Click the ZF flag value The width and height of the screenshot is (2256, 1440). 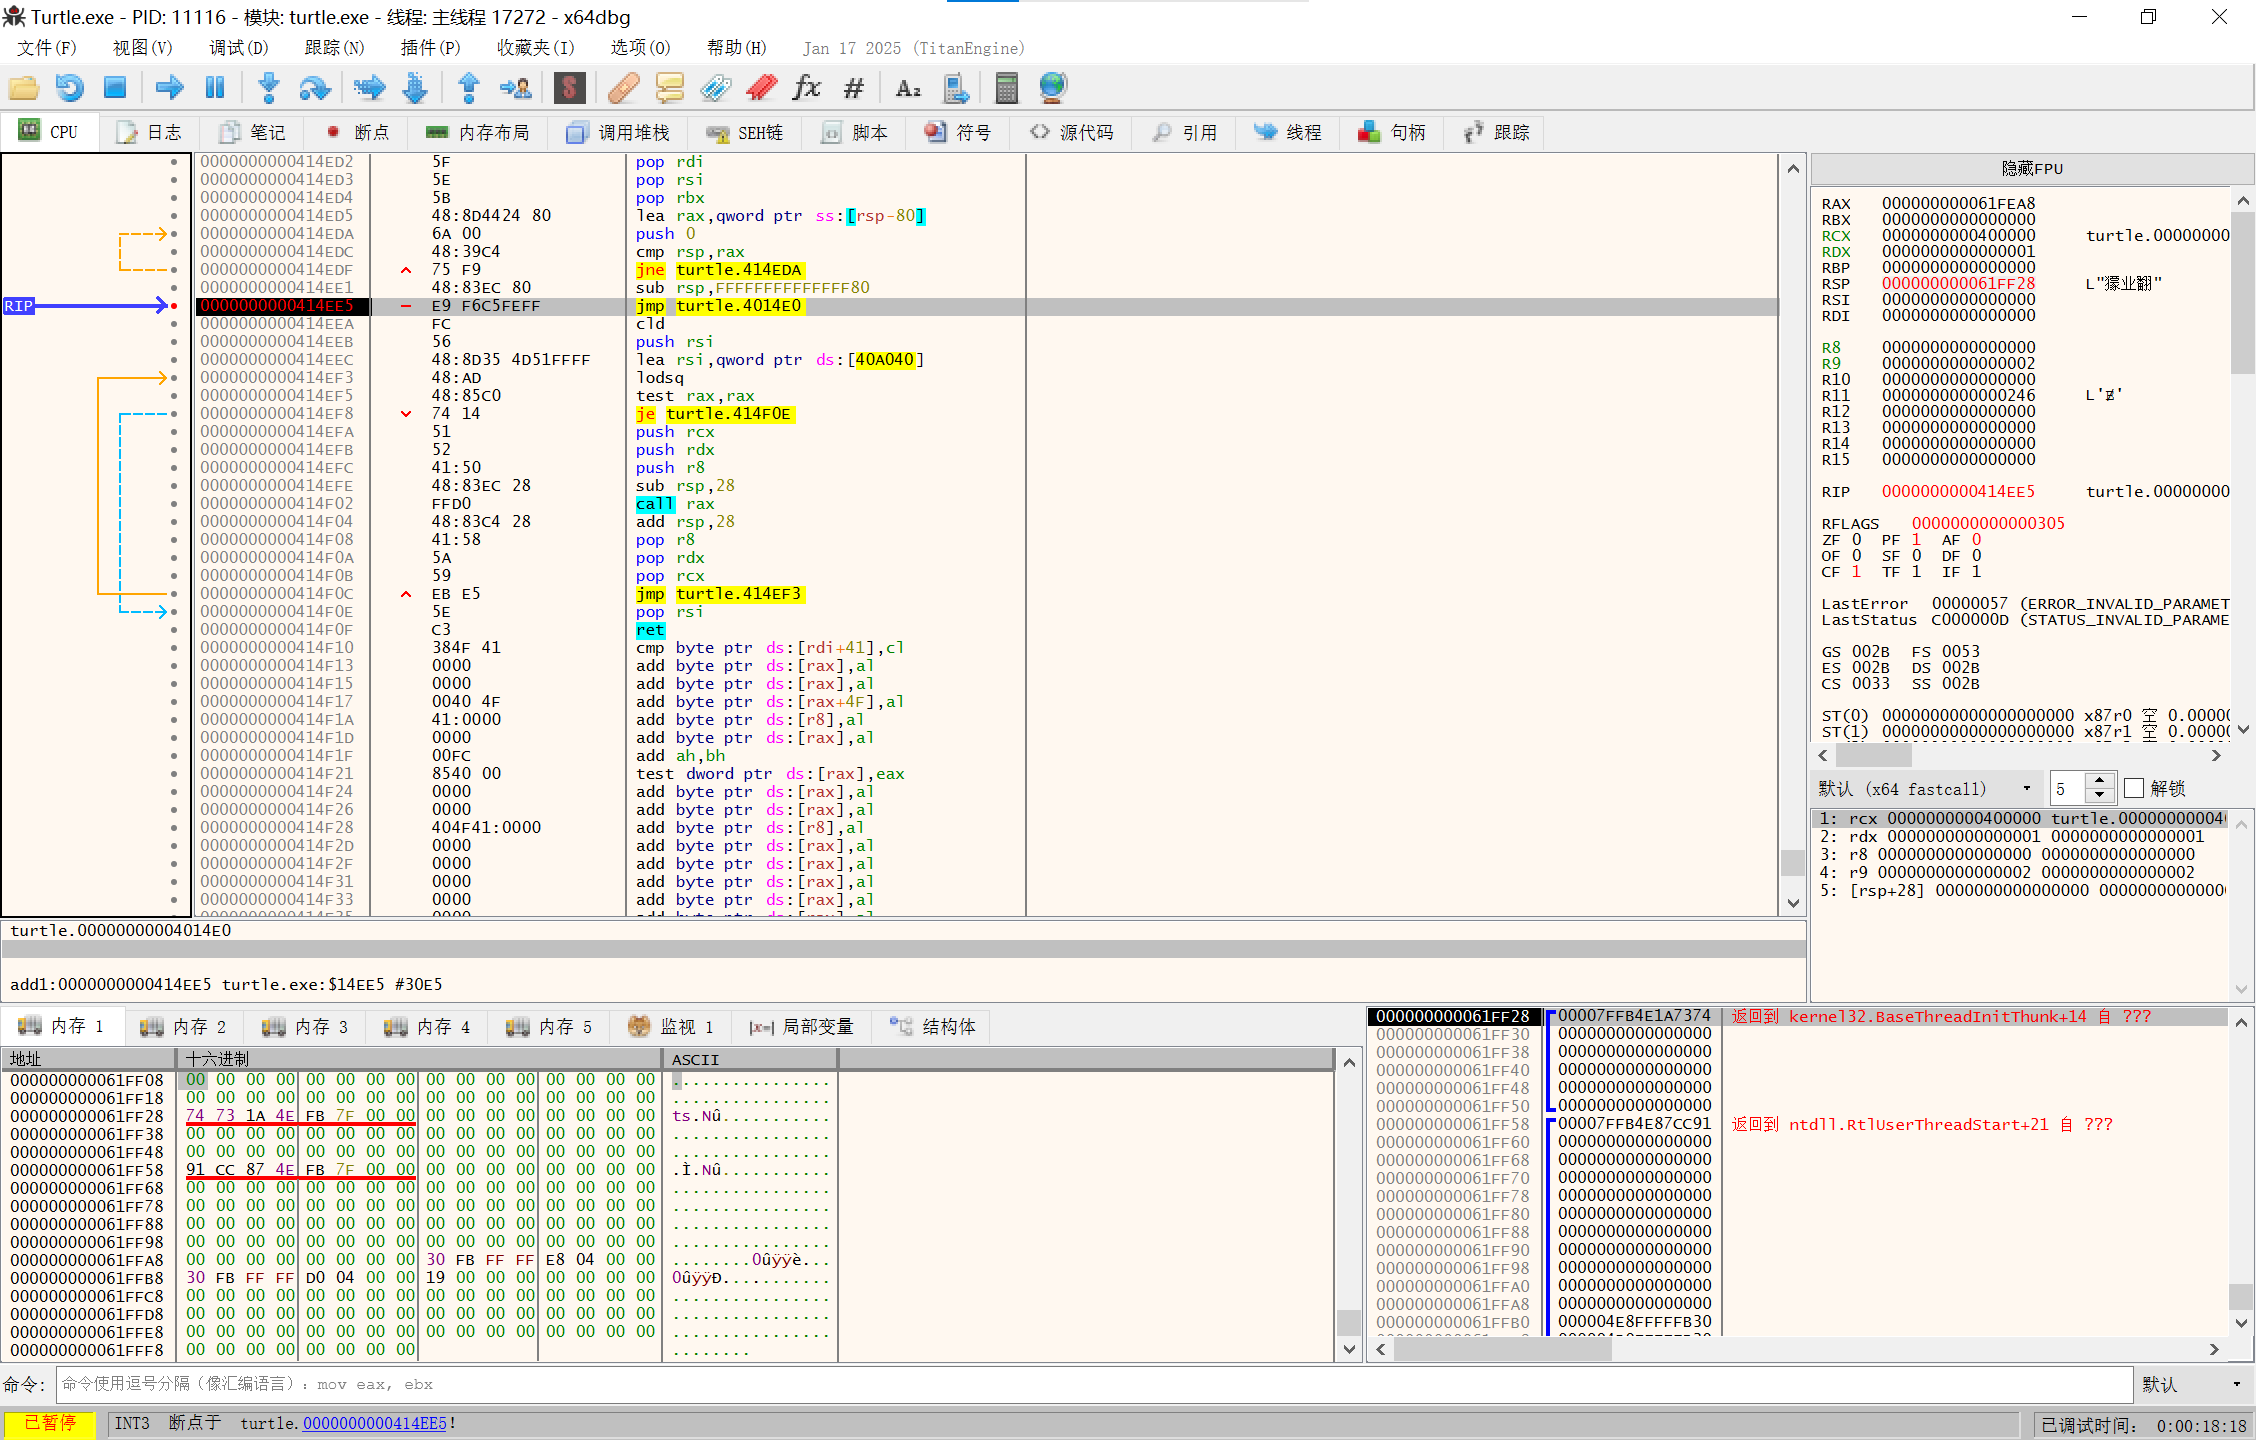tap(1857, 540)
